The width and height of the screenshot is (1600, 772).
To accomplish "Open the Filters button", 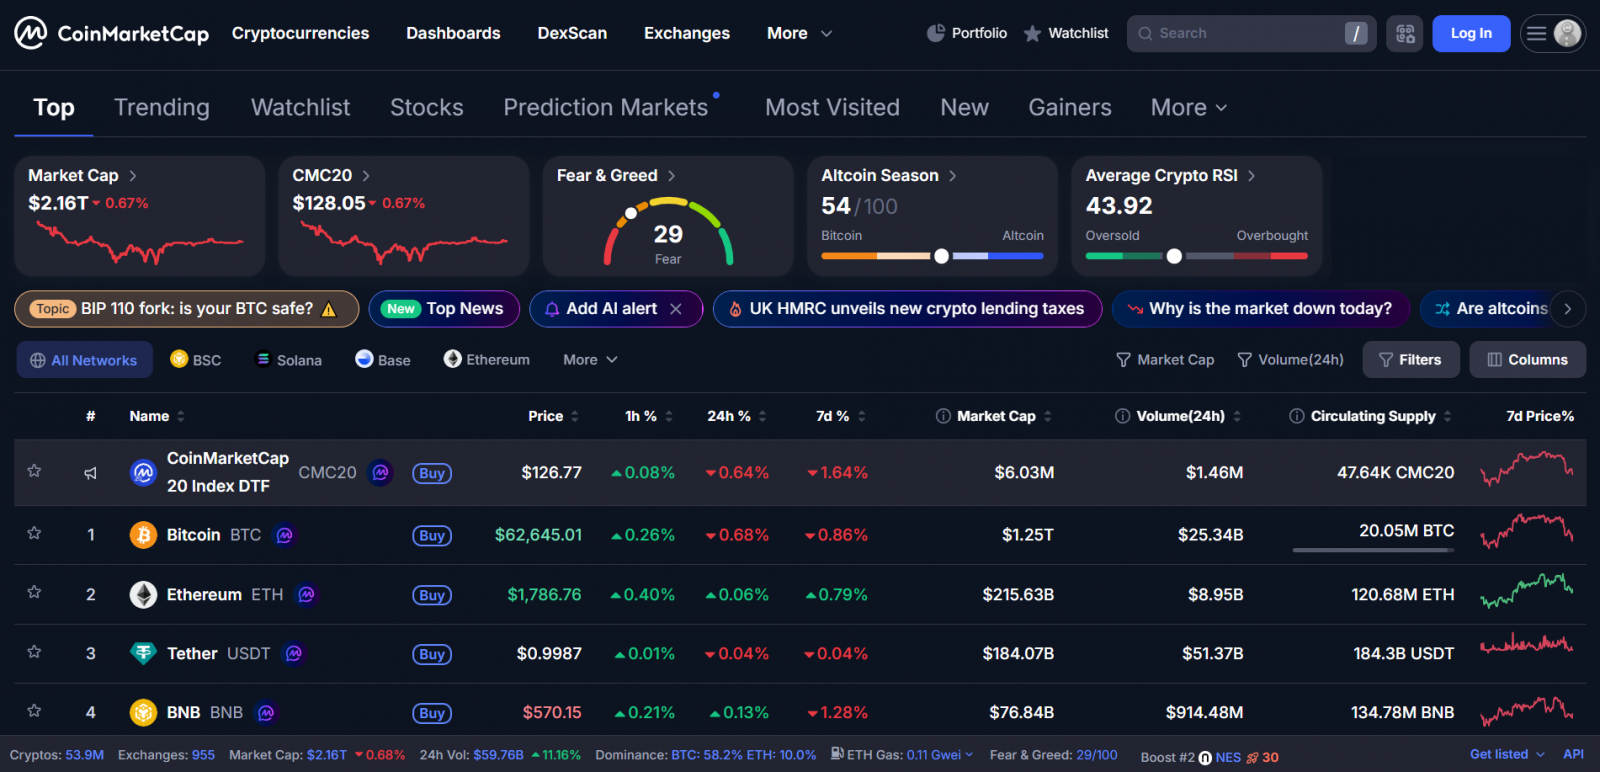I will click(1411, 360).
